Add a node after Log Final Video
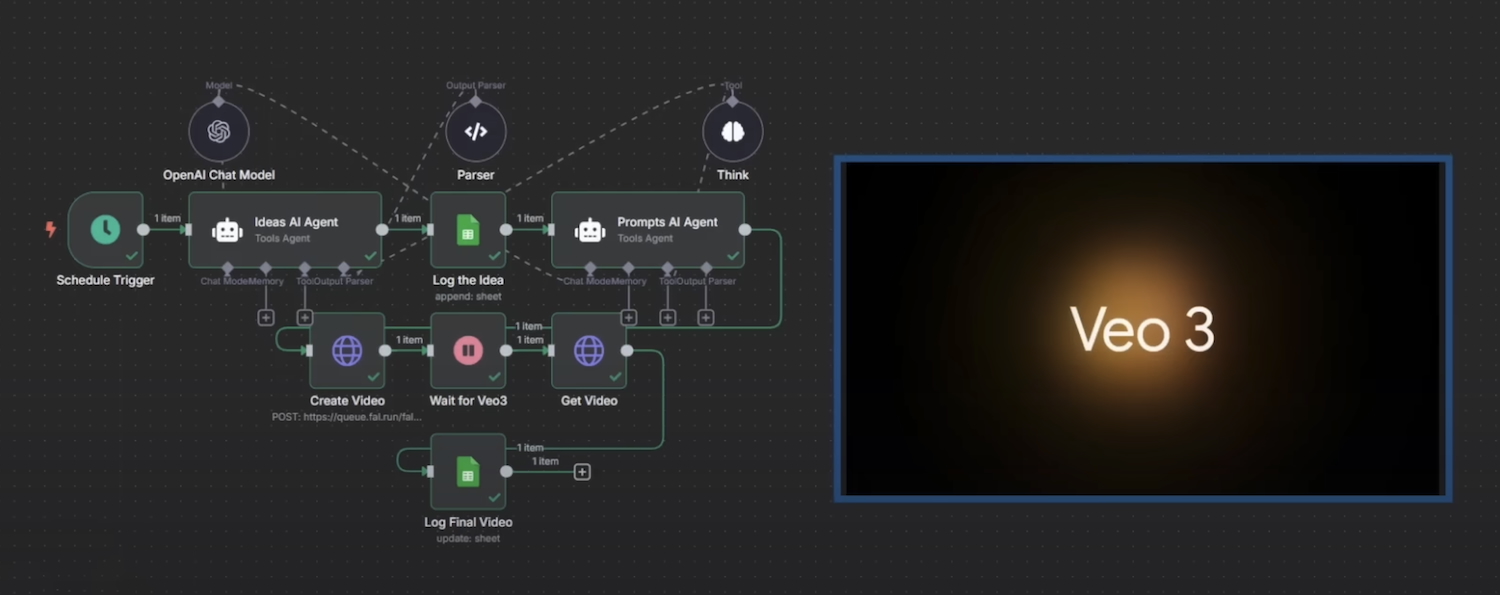Image resolution: width=1500 pixels, height=595 pixels. [582, 472]
